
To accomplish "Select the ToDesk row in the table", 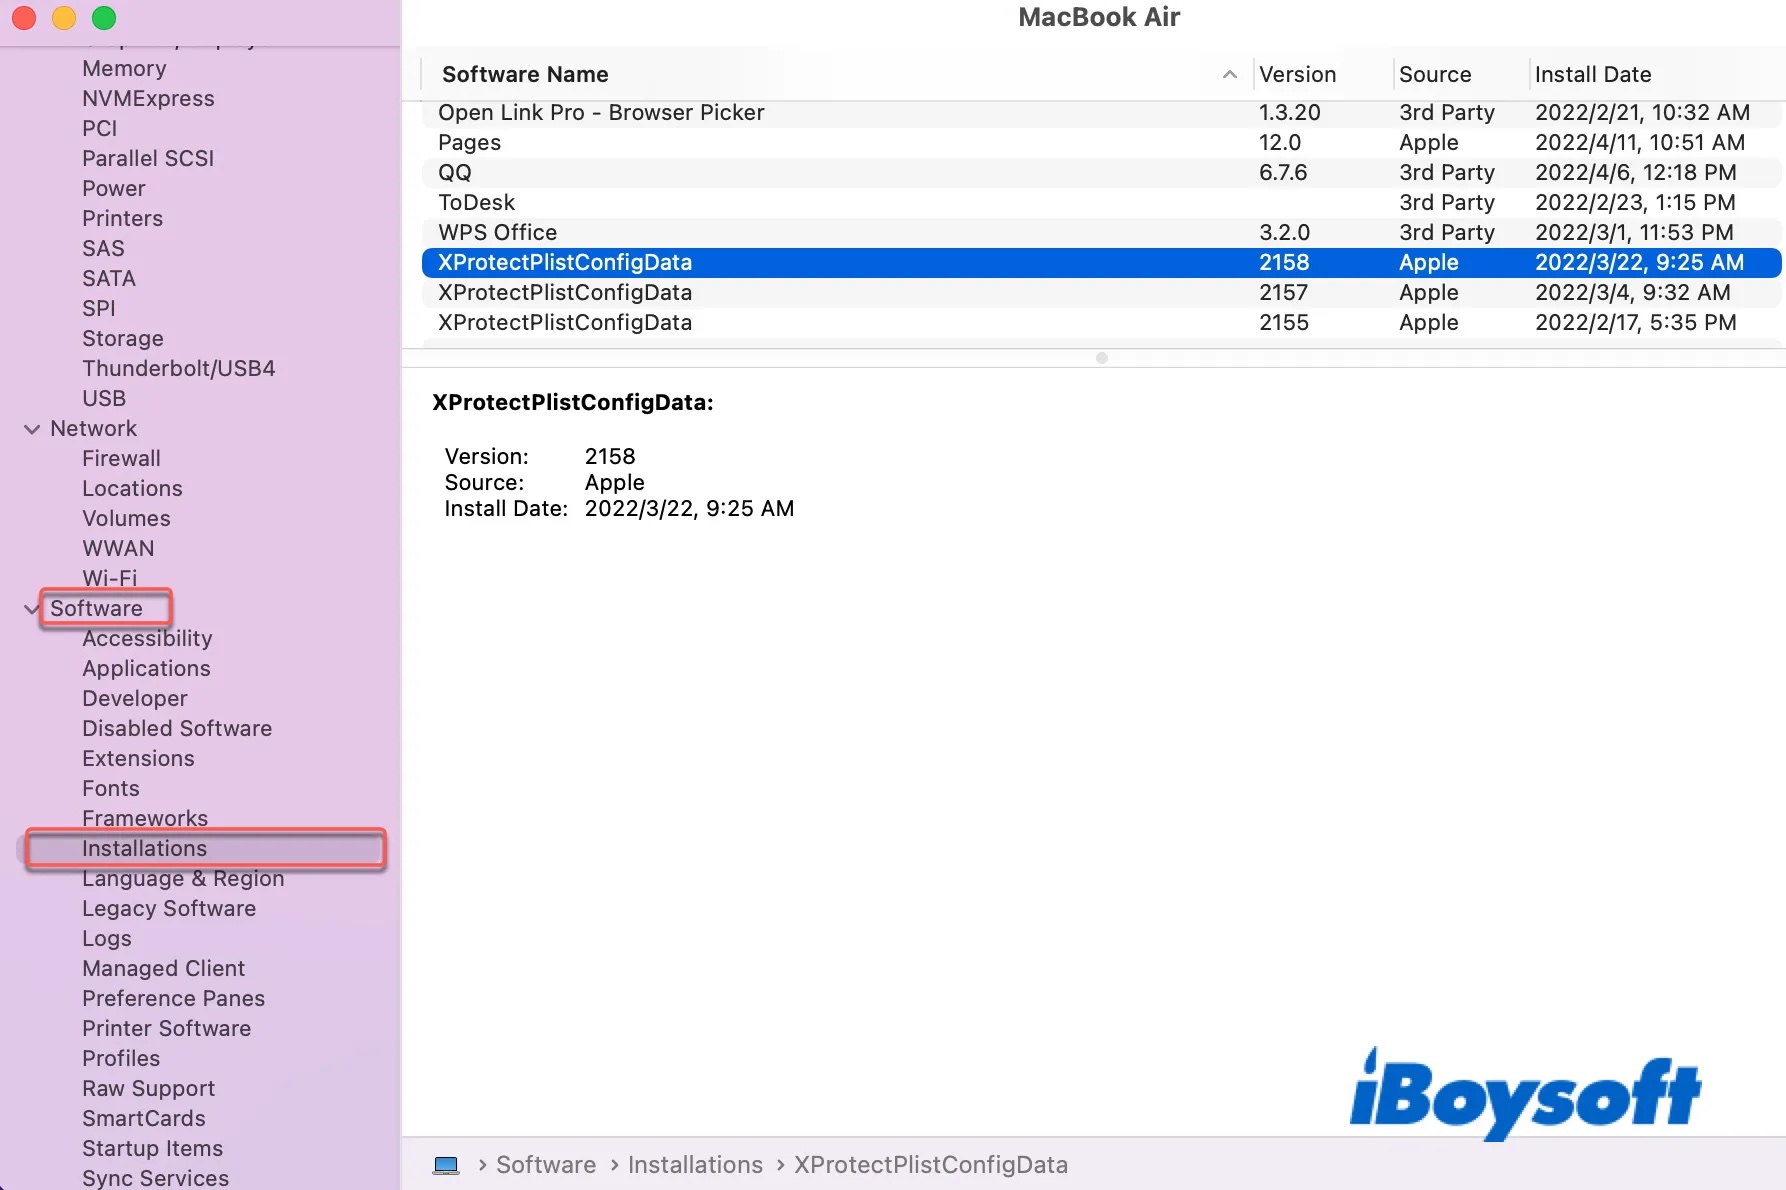I will [1101, 203].
